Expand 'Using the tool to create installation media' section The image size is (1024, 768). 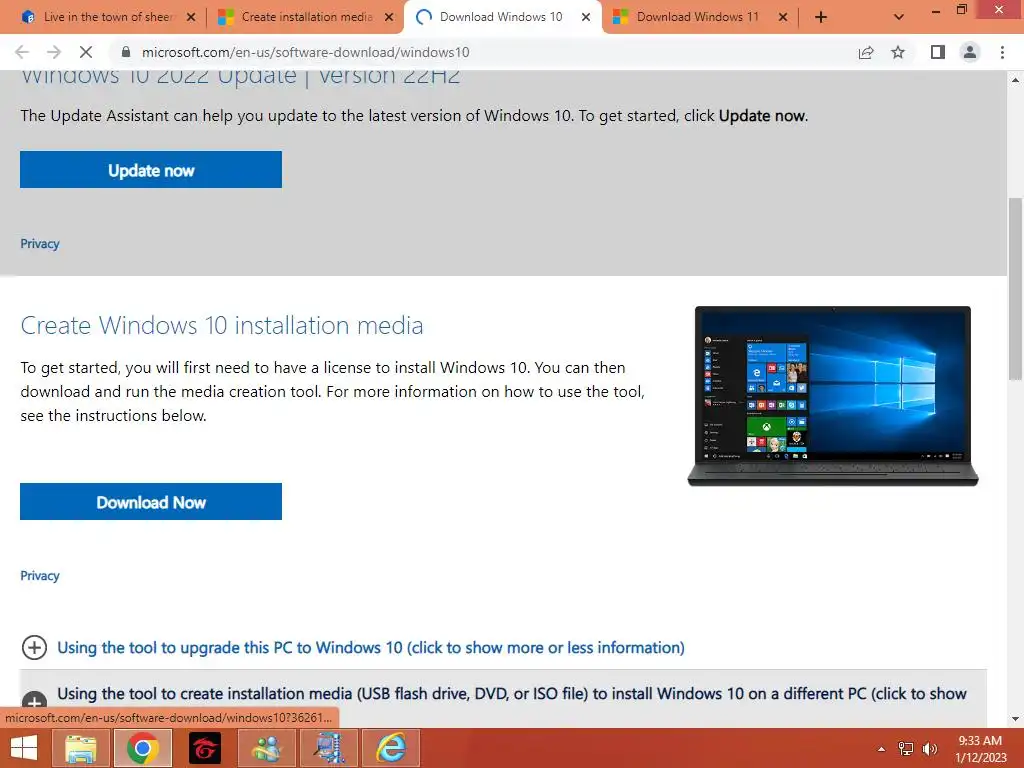click(511, 694)
